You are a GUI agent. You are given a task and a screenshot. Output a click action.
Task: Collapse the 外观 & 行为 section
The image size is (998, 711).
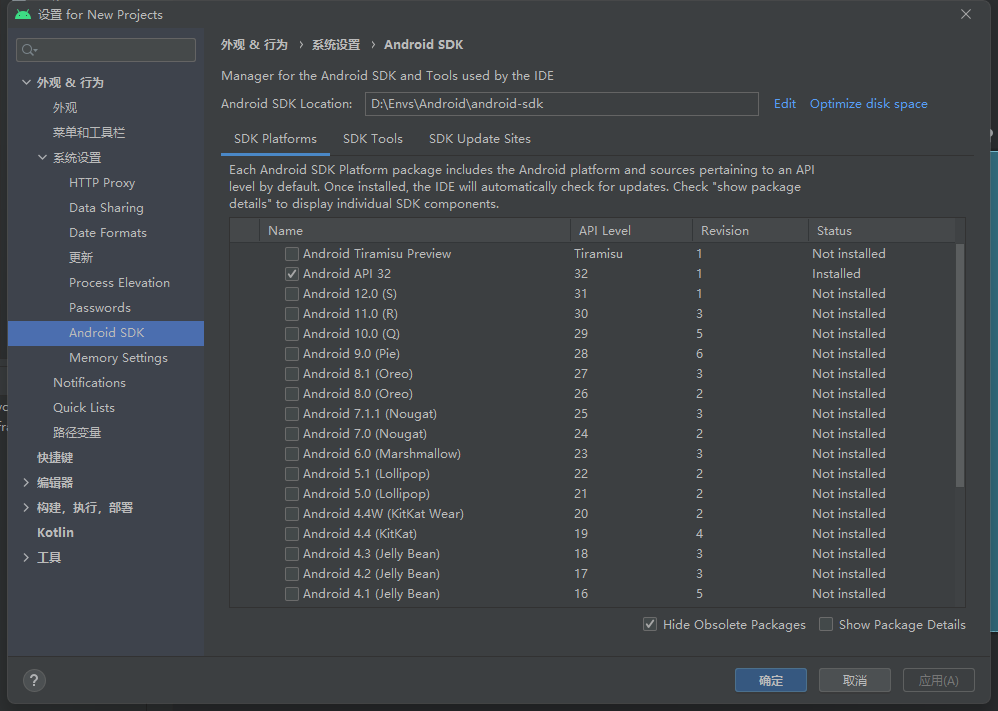point(26,82)
